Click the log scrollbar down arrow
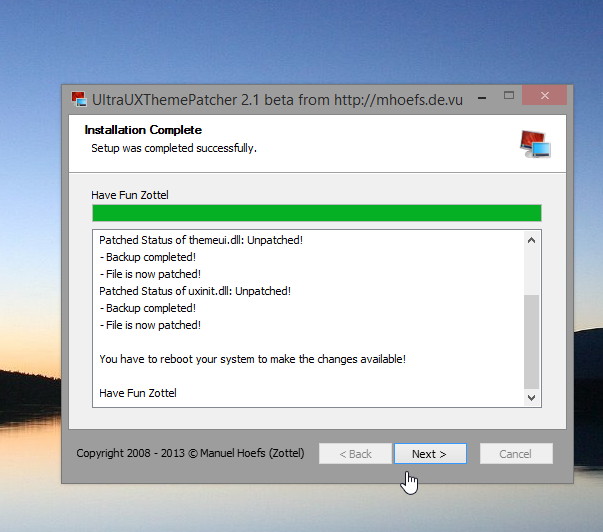Image resolution: width=603 pixels, height=532 pixels. (x=531, y=397)
